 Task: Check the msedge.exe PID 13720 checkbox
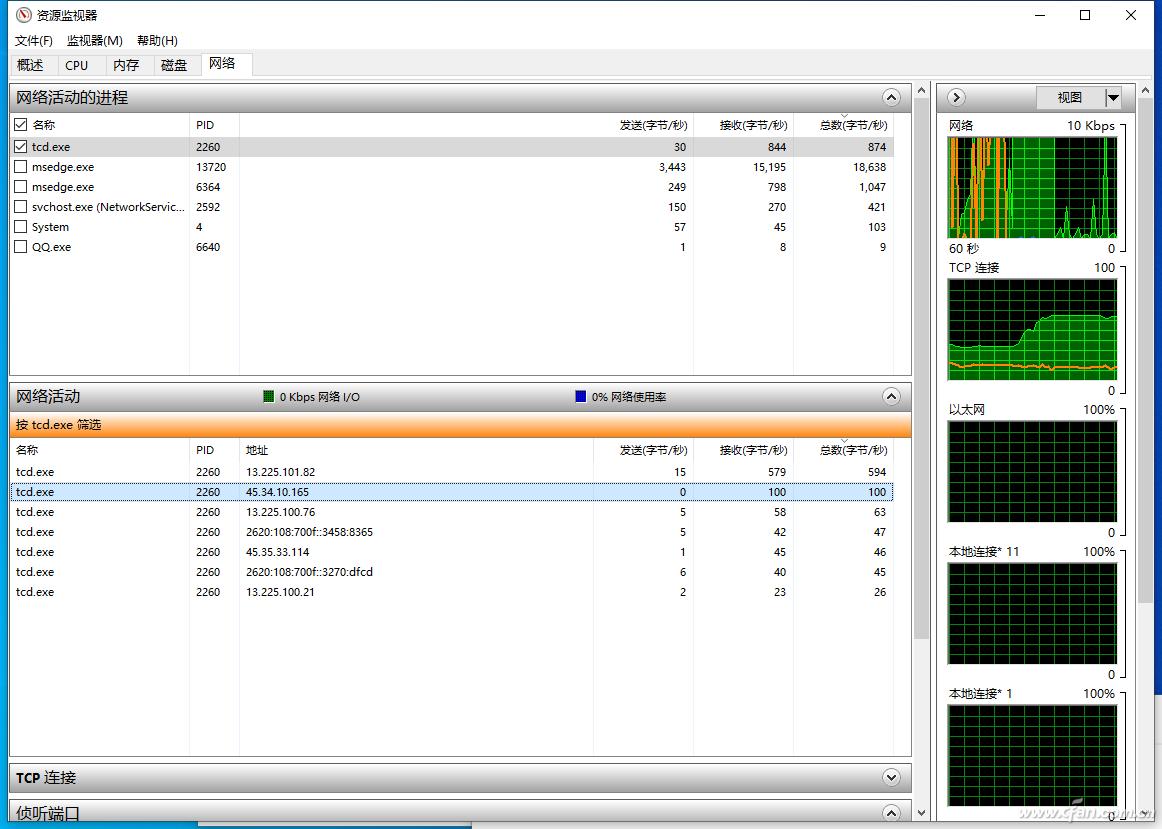click(21, 167)
